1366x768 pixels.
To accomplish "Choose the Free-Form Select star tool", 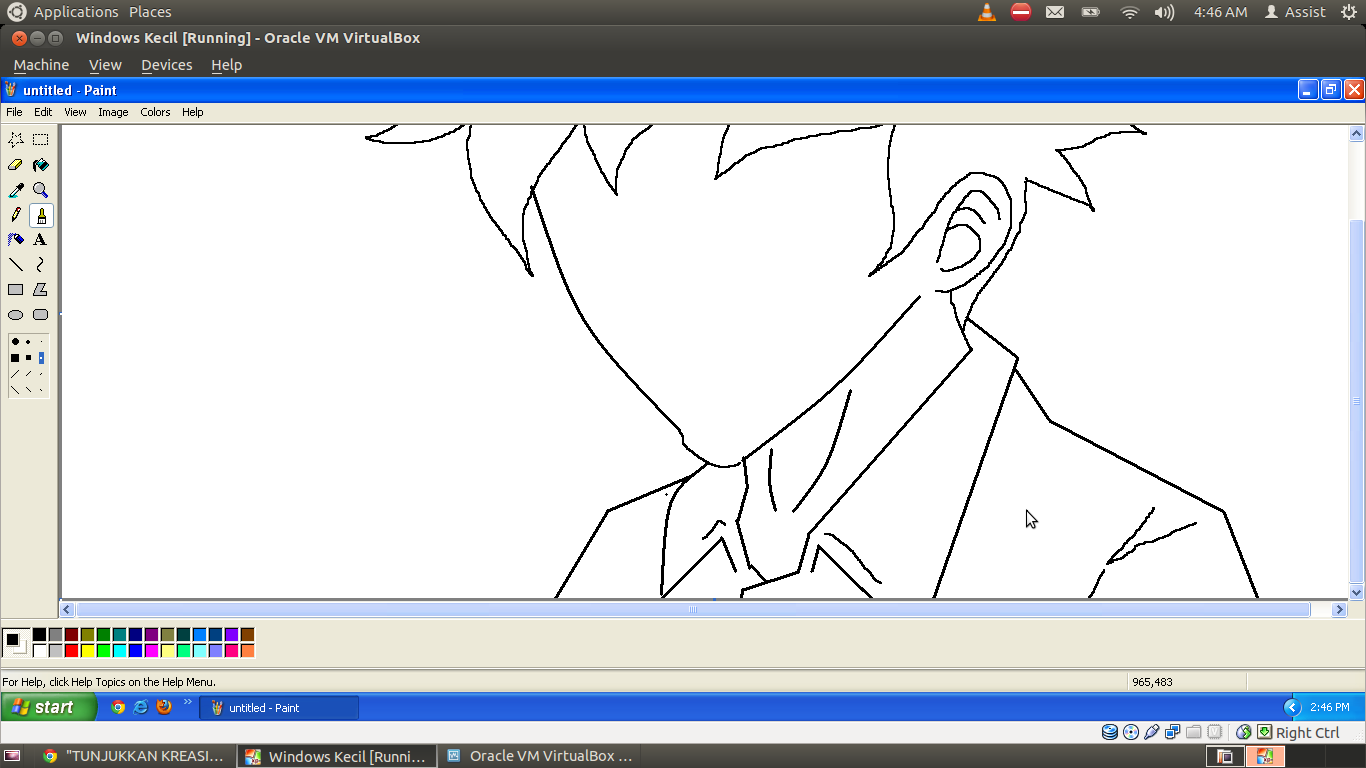I will coord(16,140).
